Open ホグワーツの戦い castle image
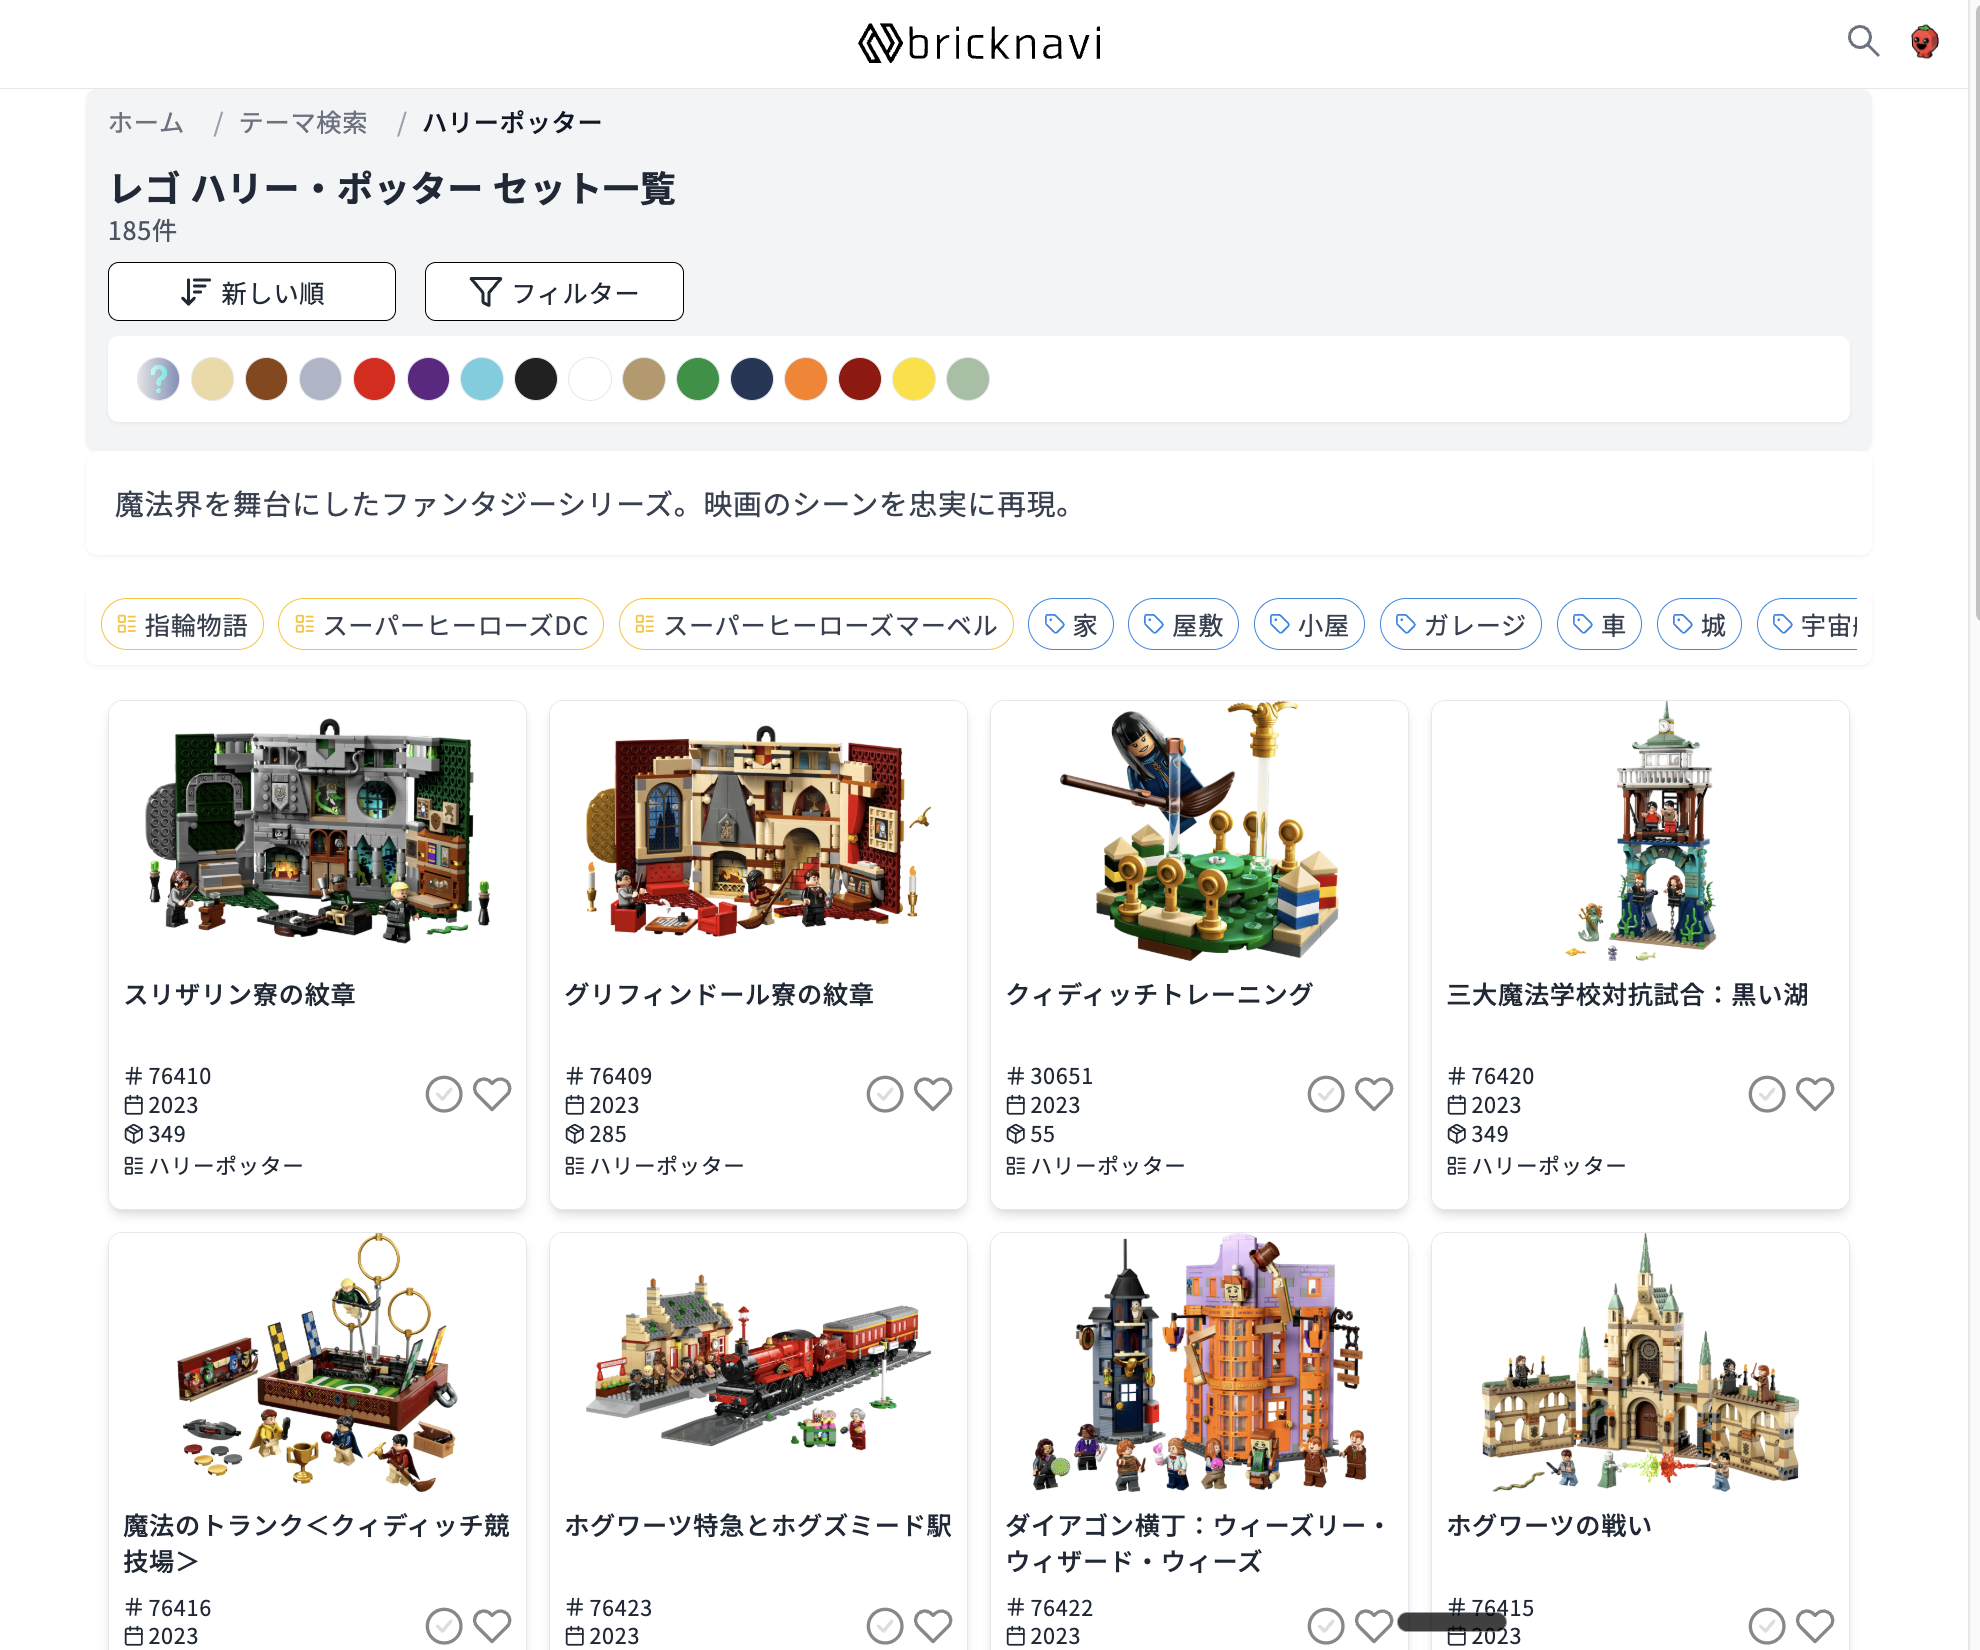 tap(1640, 1362)
